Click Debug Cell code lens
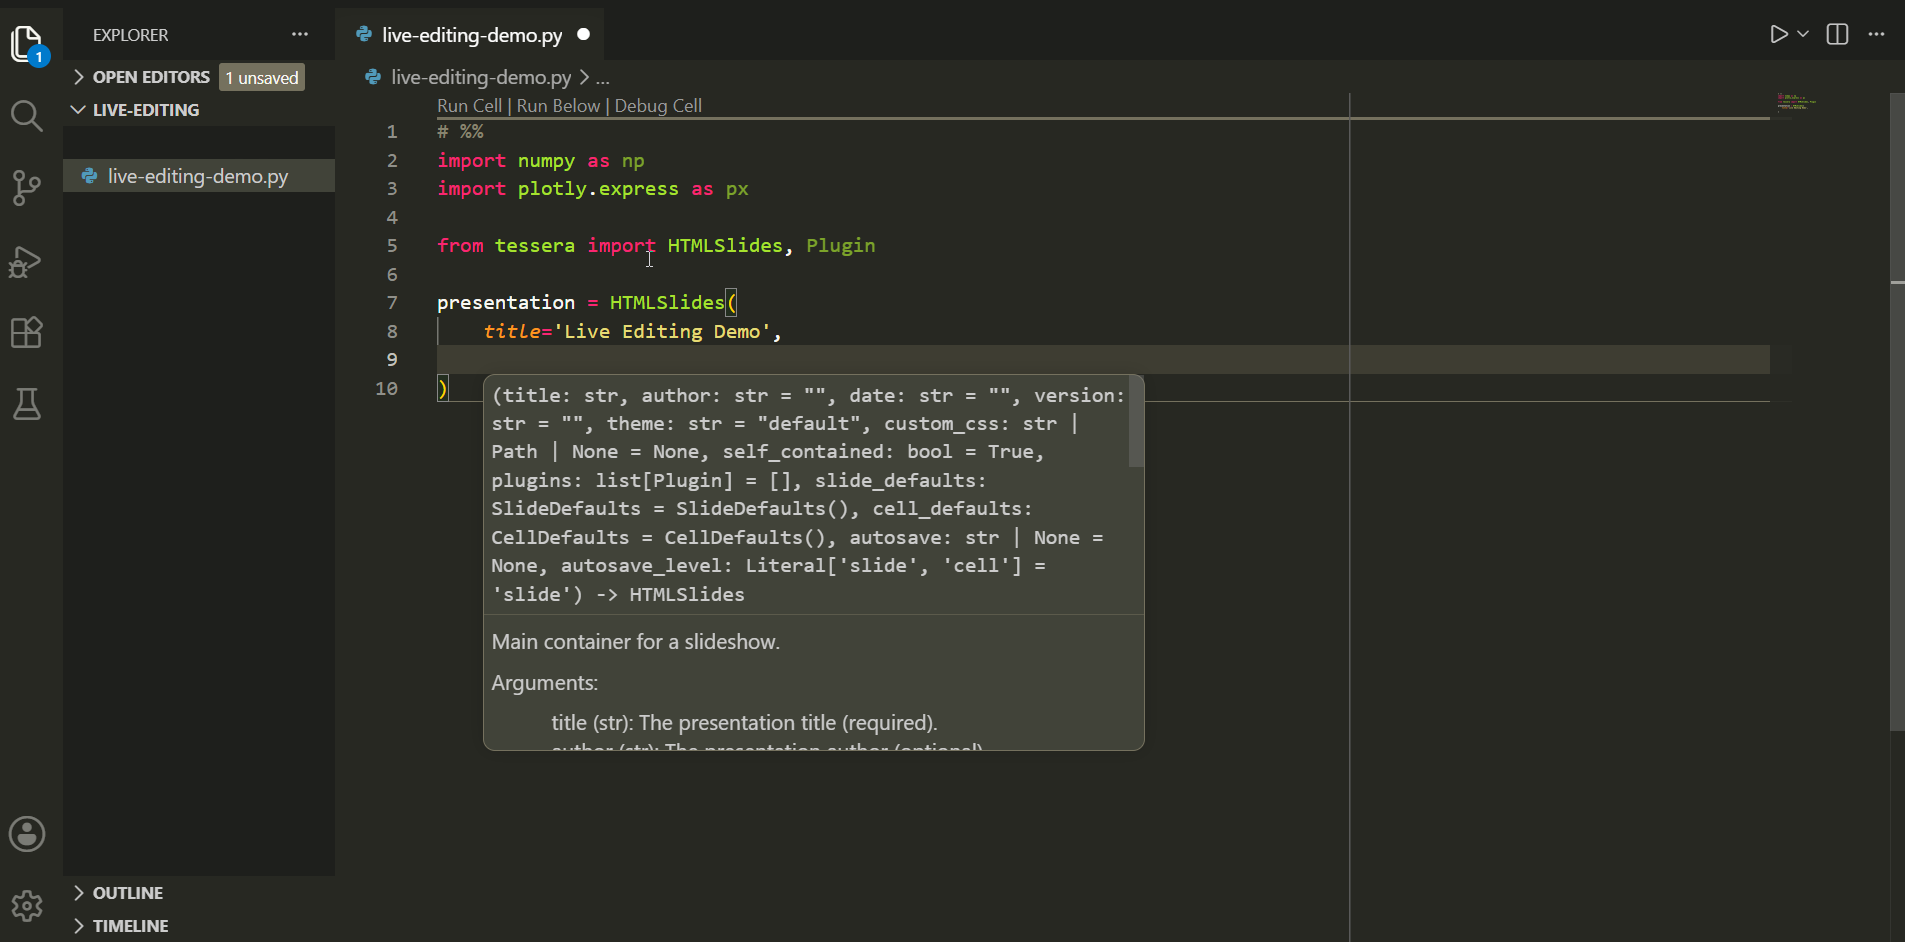Image resolution: width=1905 pixels, height=942 pixels. 658,106
